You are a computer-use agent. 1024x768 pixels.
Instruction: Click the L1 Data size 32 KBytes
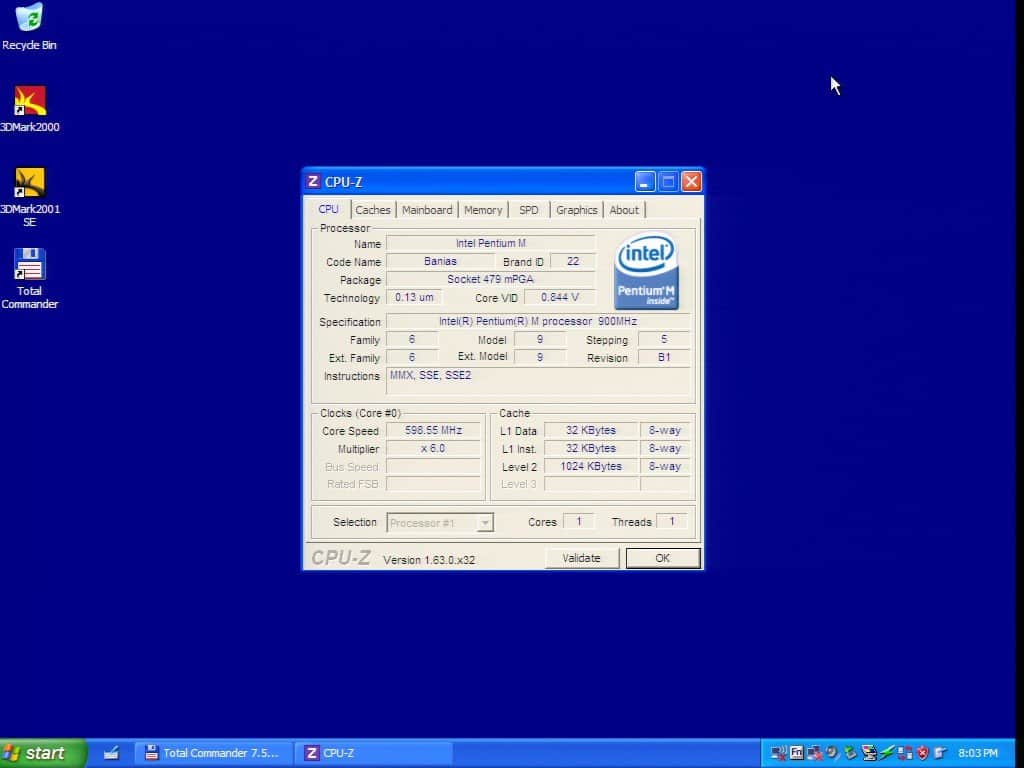coord(591,430)
